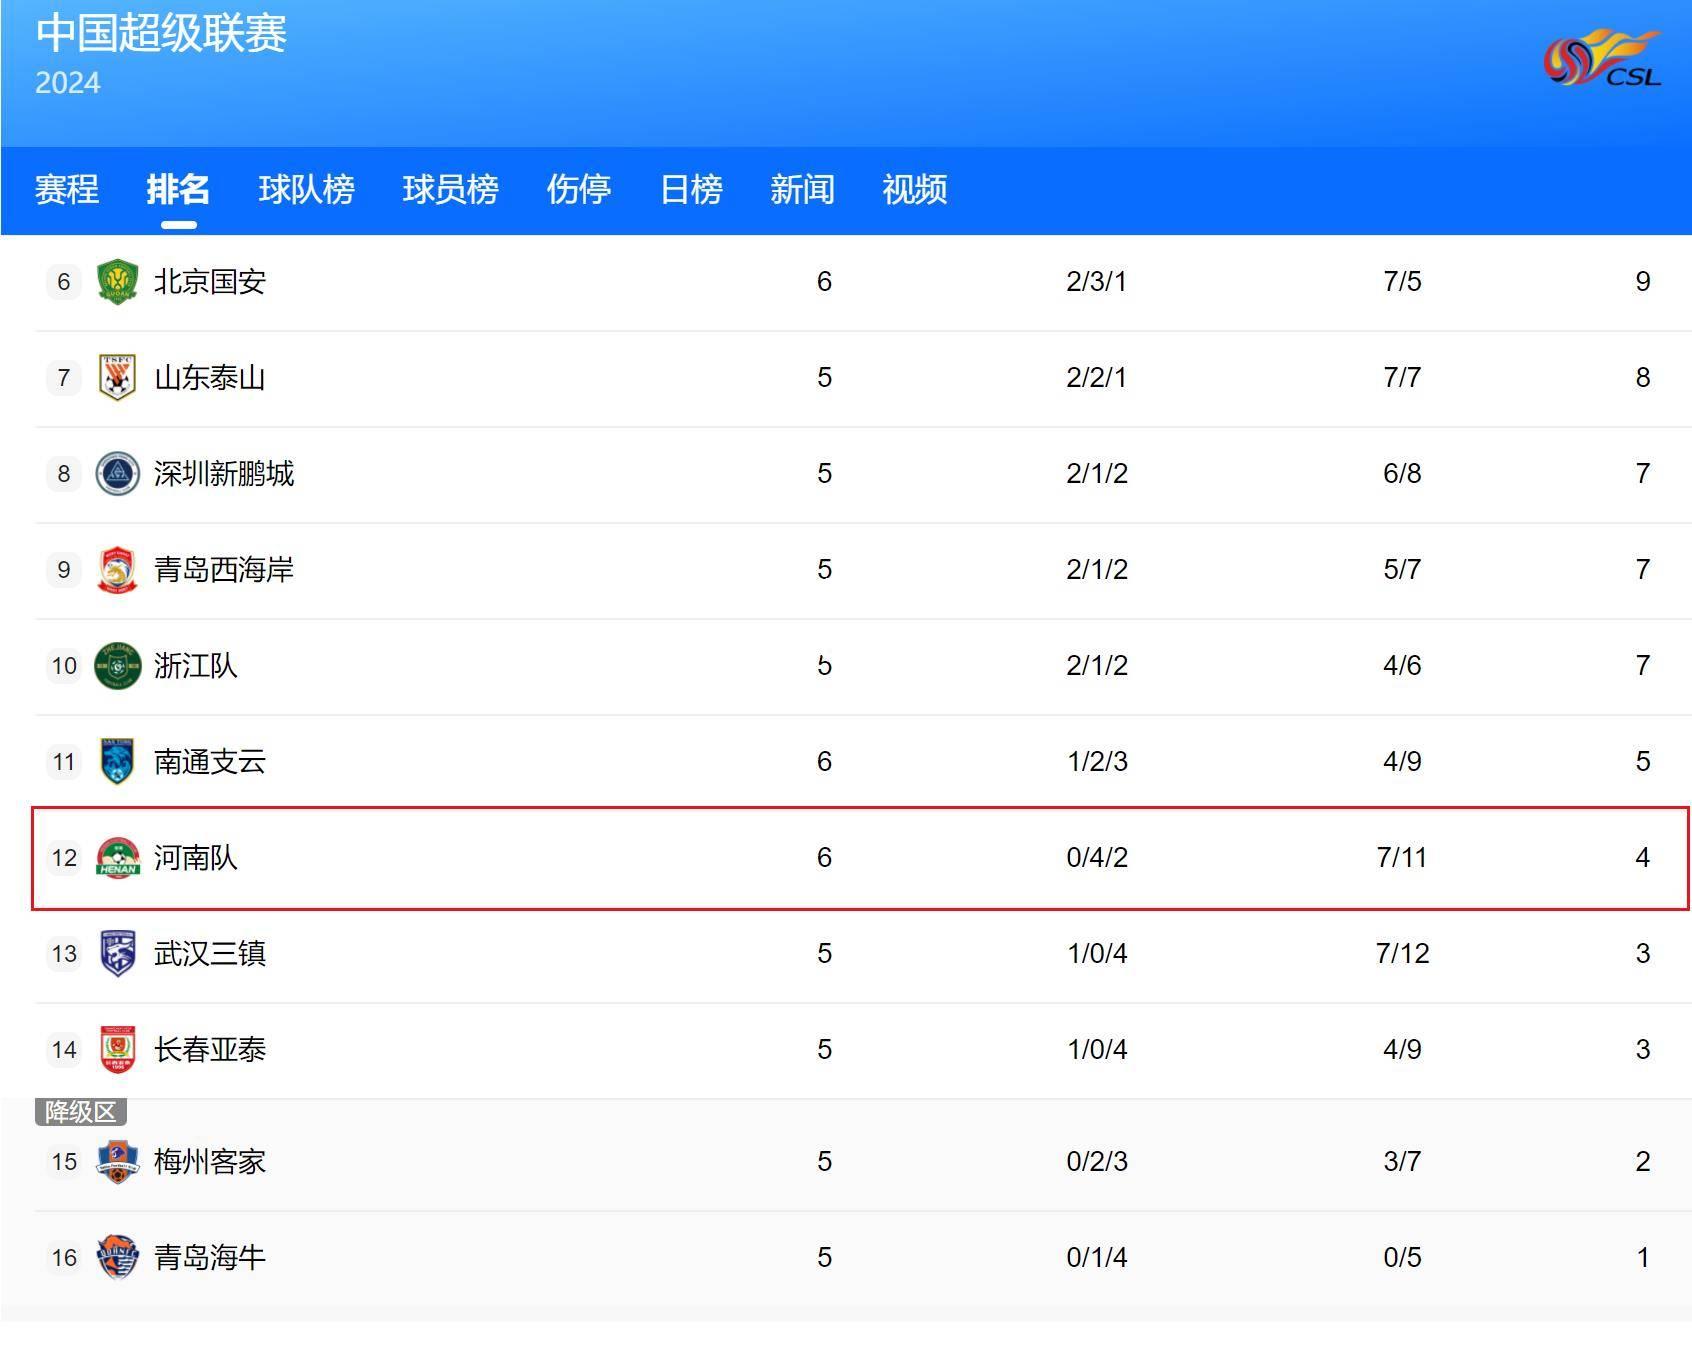Image resolution: width=1692 pixels, height=1345 pixels.
Task: Click rank badge 10 for 浙江队
Action: (64, 666)
